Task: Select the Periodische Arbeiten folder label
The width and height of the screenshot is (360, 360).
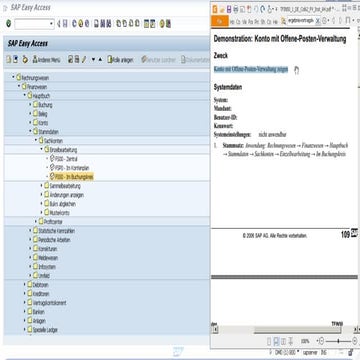Action: (54, 240)
